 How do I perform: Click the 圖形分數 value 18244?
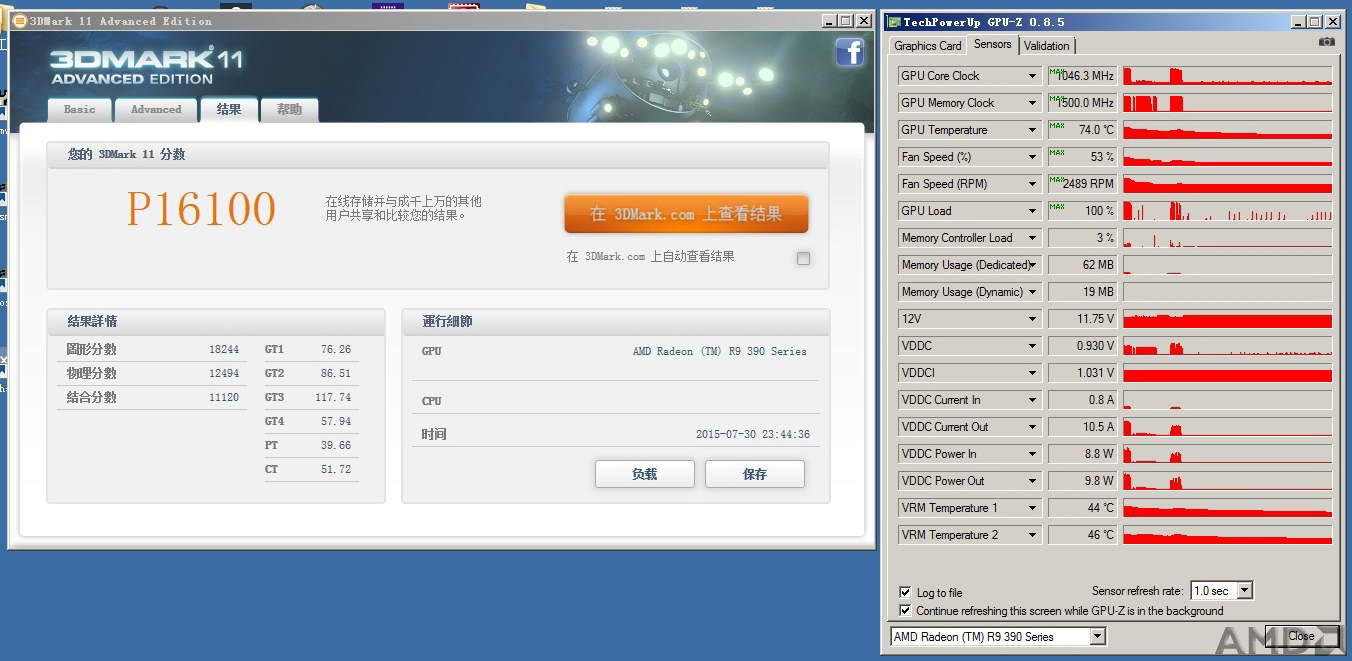224,350
